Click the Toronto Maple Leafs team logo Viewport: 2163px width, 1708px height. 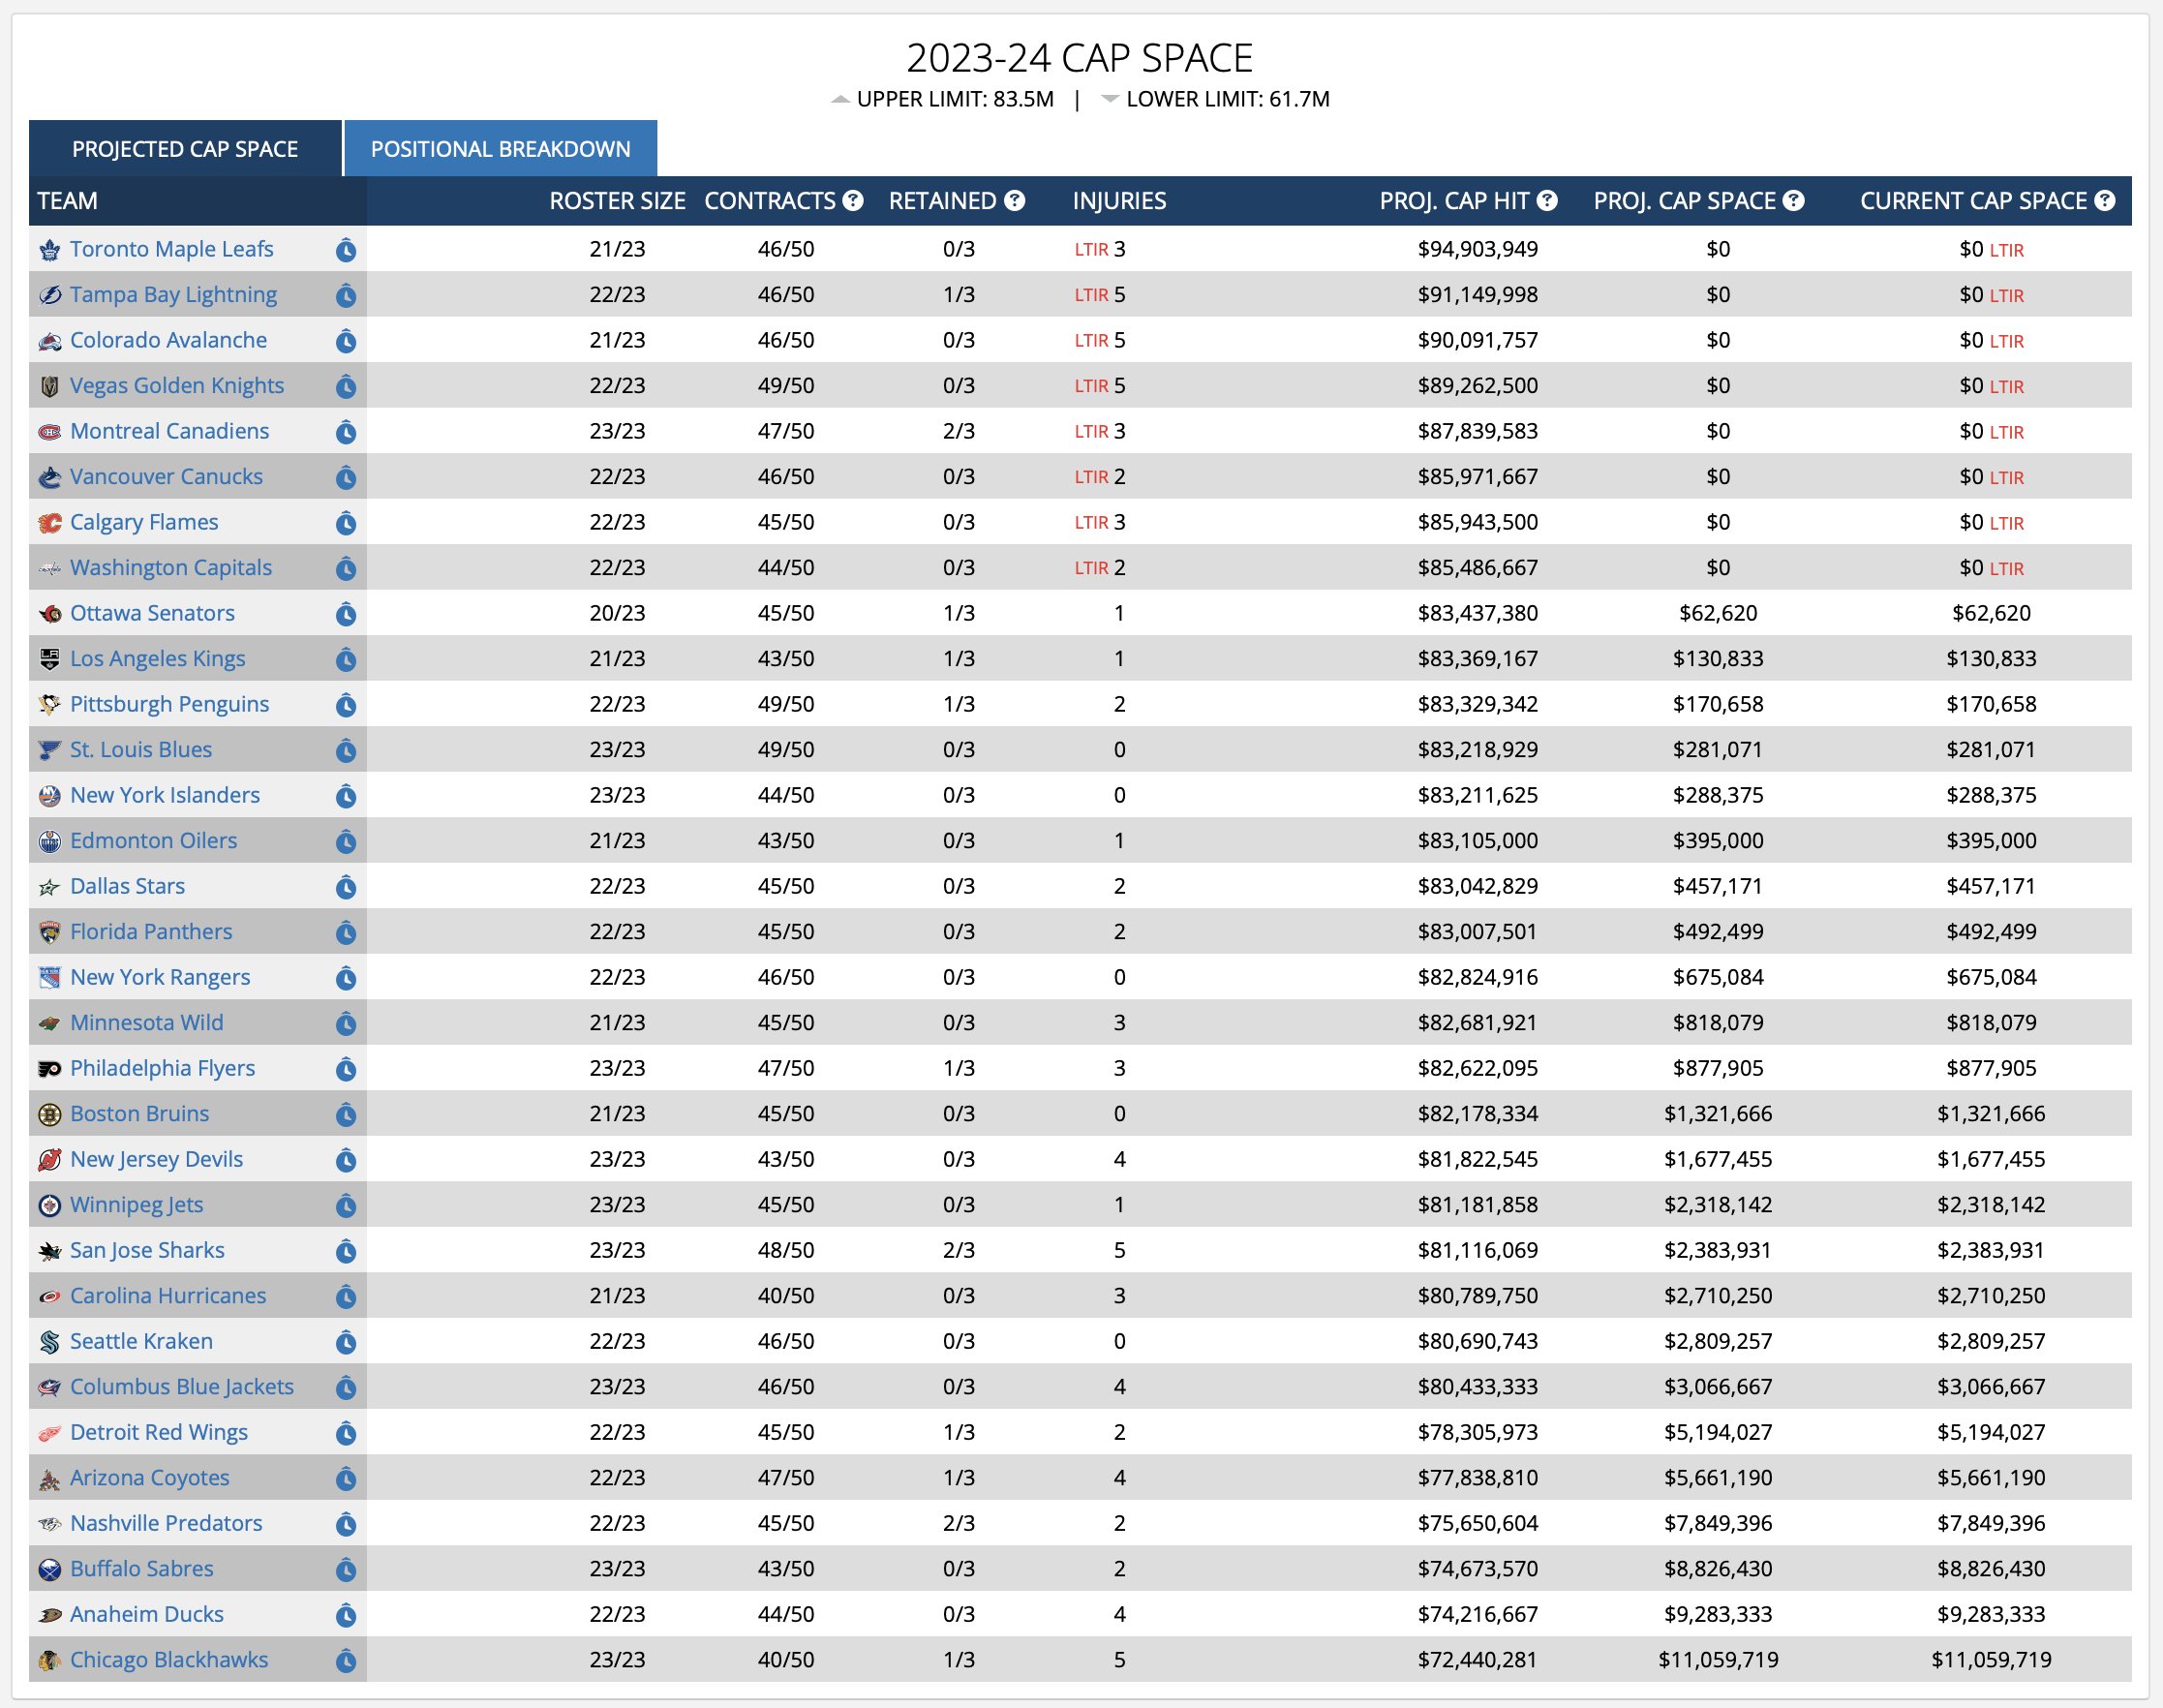pos(49,250)
